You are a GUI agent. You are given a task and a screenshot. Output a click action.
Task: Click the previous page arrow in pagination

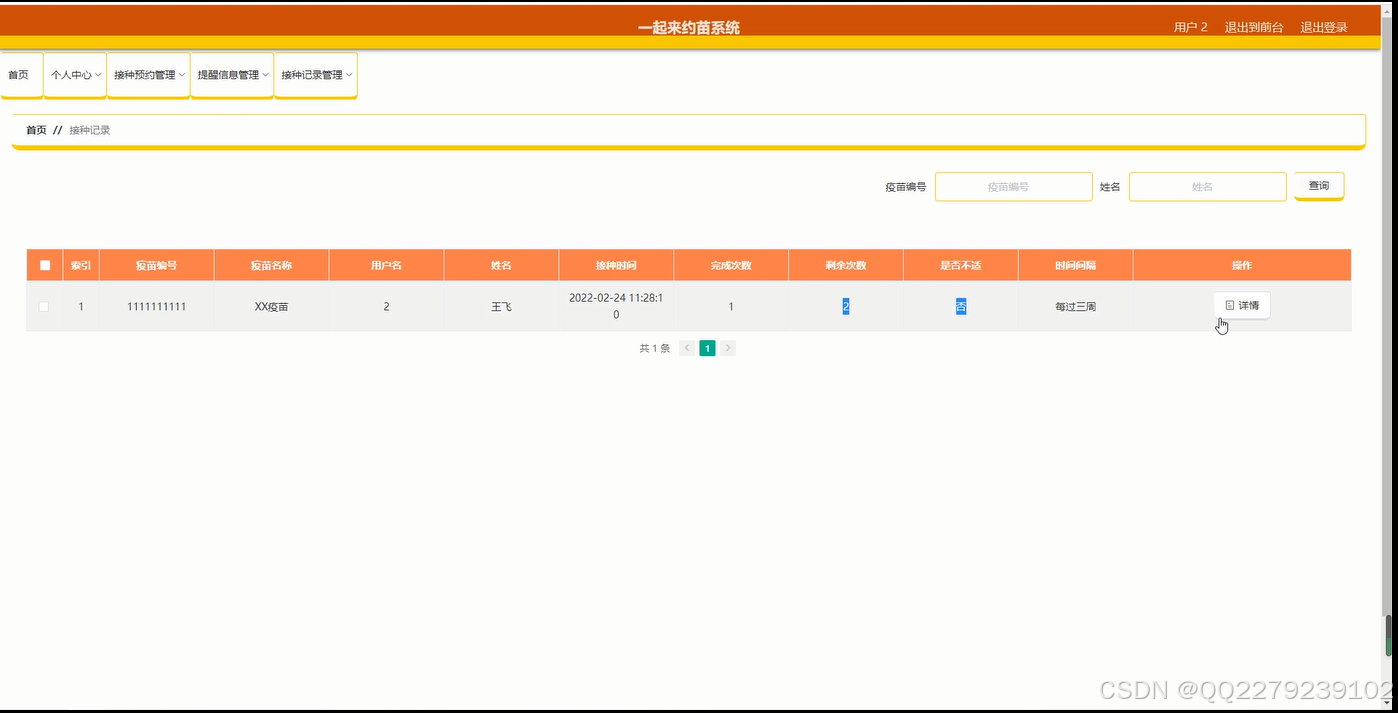(x=686, y=347)
